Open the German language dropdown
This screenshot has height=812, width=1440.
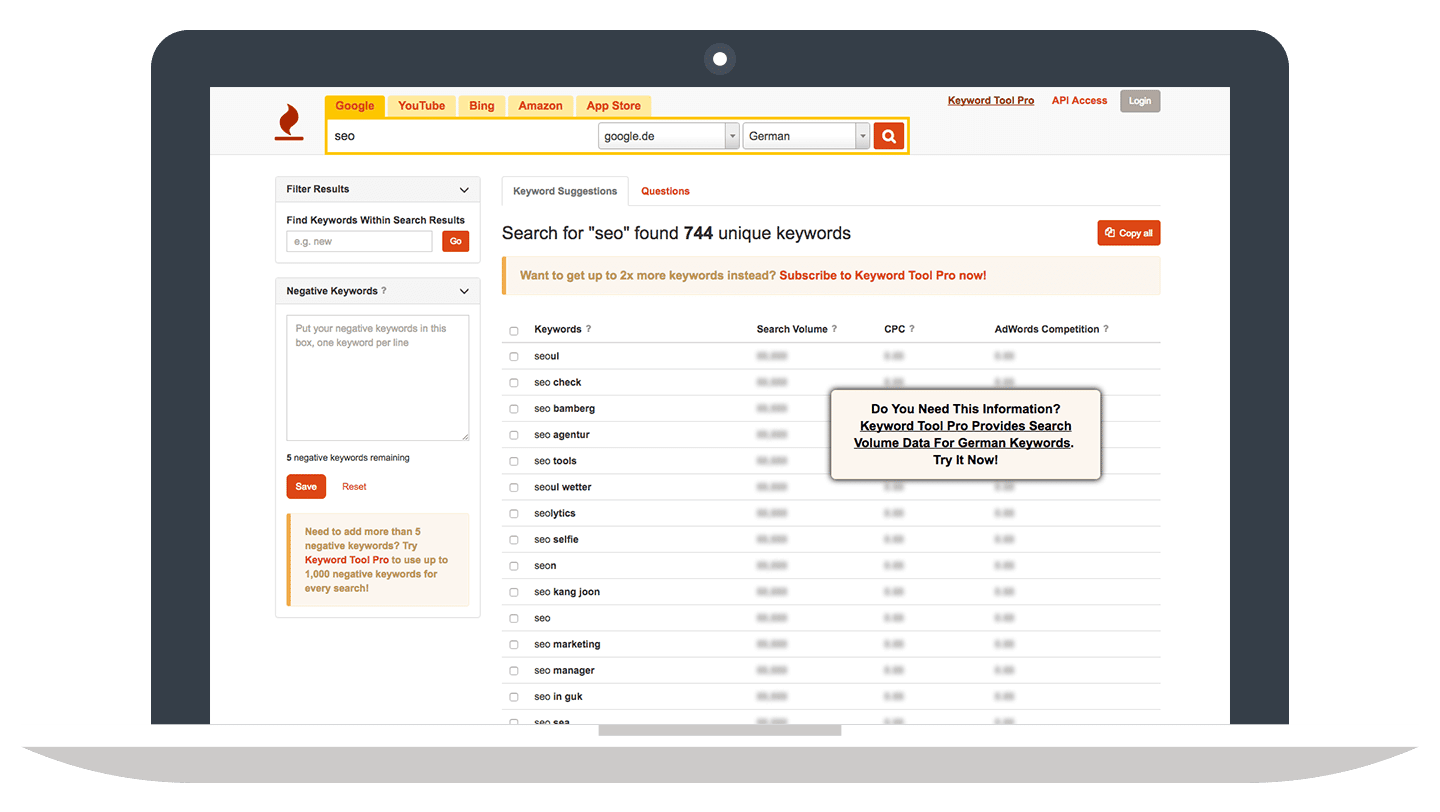(x=806, y=136)
